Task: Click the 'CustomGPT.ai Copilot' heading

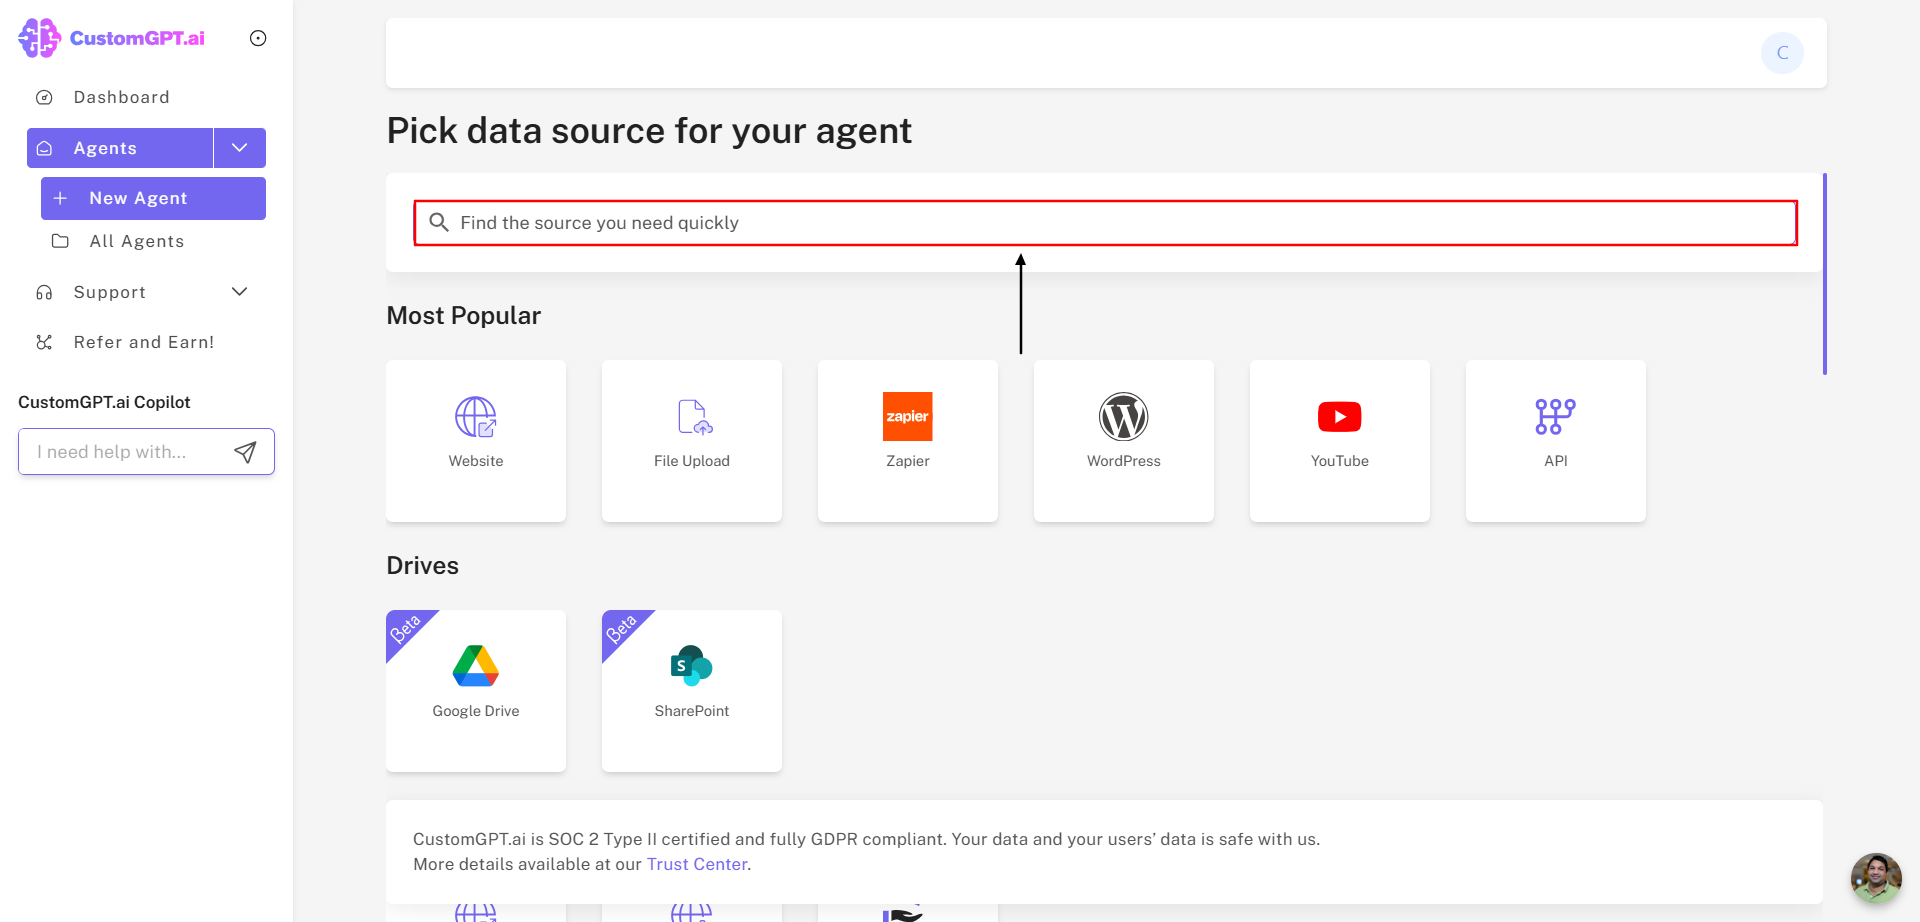Action: pyautogui.click(x=104, y=402)
